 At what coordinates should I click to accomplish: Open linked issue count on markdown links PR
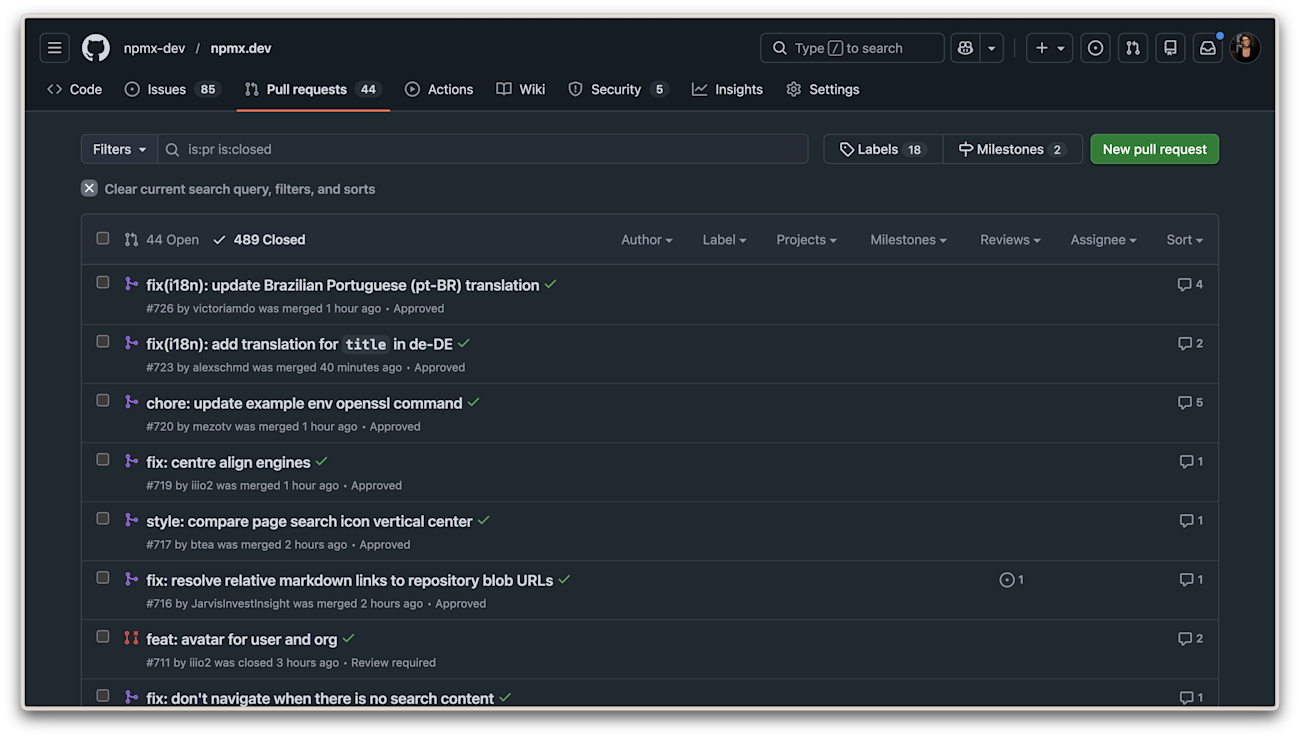1011,579
